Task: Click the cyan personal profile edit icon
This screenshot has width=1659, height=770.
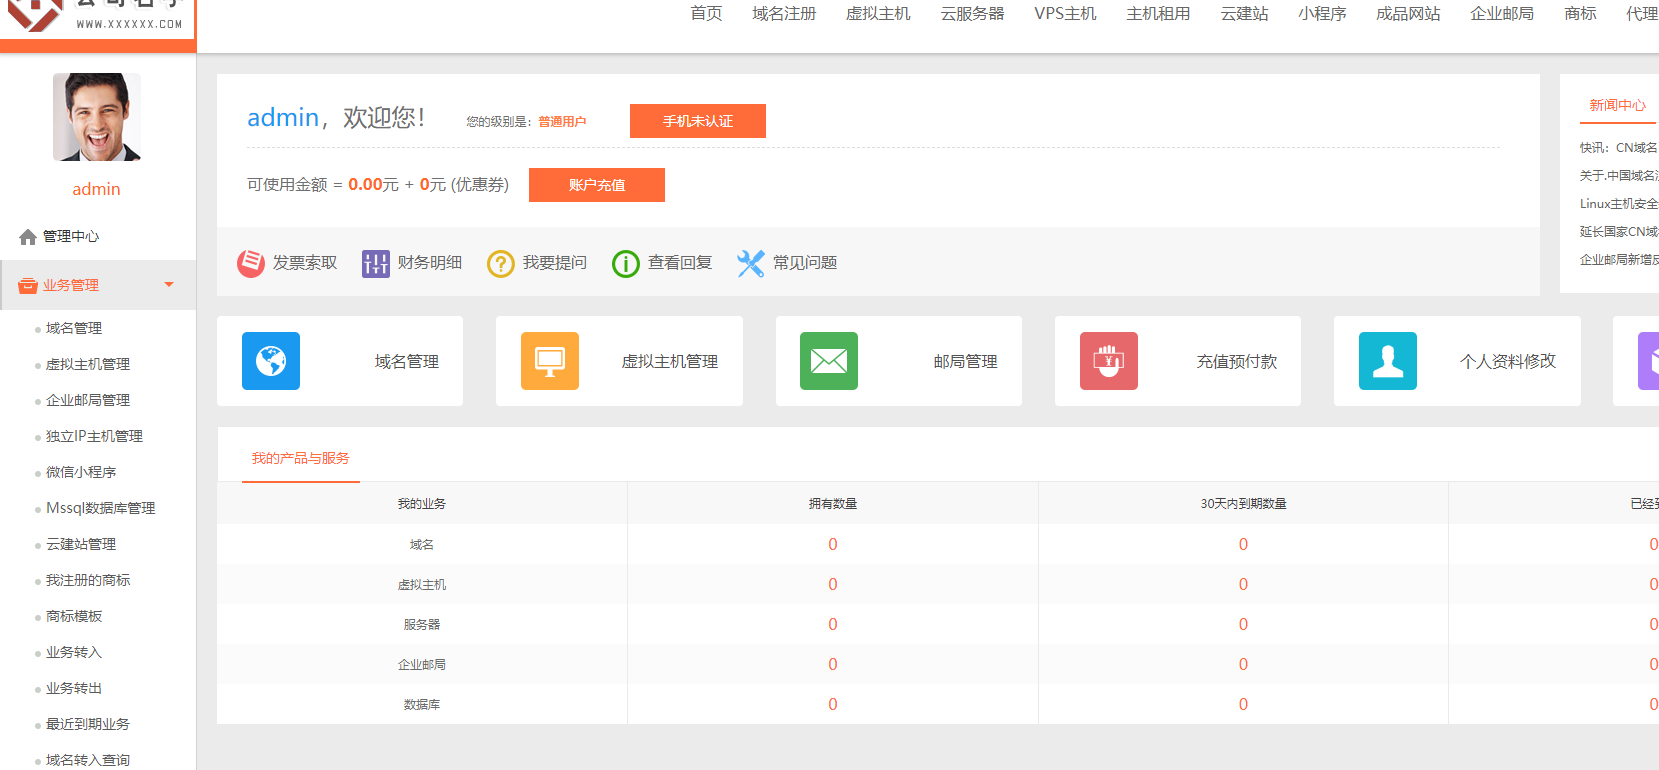Action: coord(1387,361)
